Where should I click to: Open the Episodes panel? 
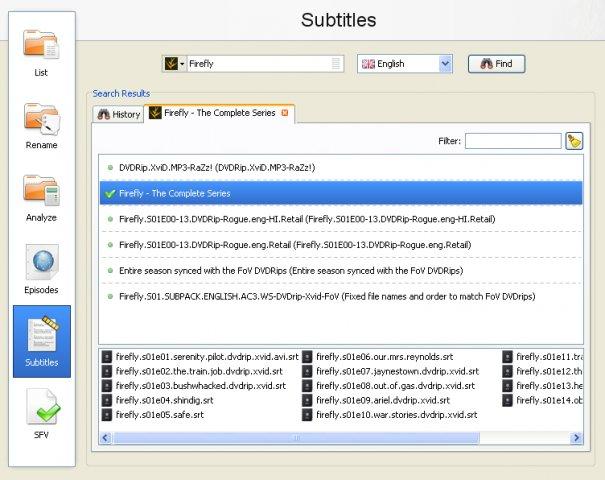(x=41, y=269)
